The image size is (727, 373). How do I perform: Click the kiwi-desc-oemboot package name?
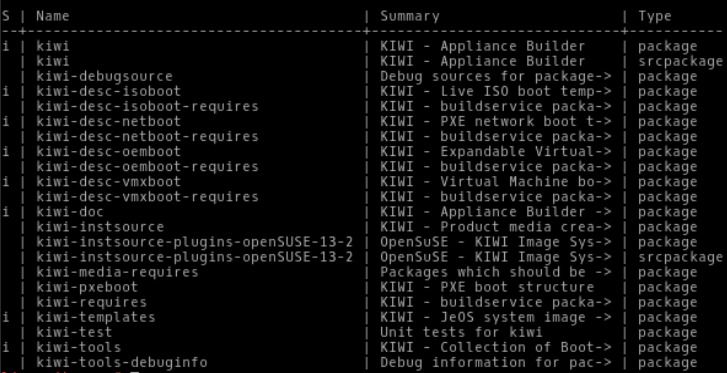(x=109, y=152)
